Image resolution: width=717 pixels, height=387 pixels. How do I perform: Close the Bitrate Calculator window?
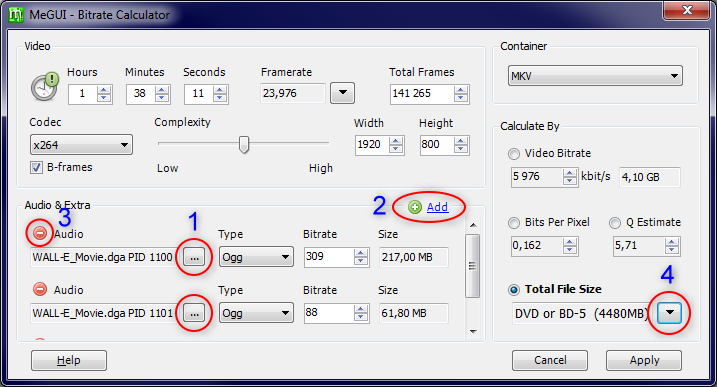[687, 11]
